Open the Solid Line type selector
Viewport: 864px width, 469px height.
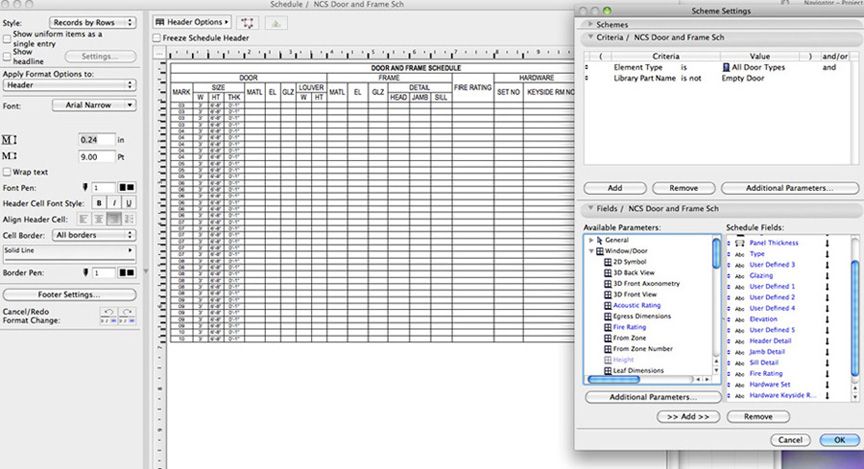(x=69, y=253)
